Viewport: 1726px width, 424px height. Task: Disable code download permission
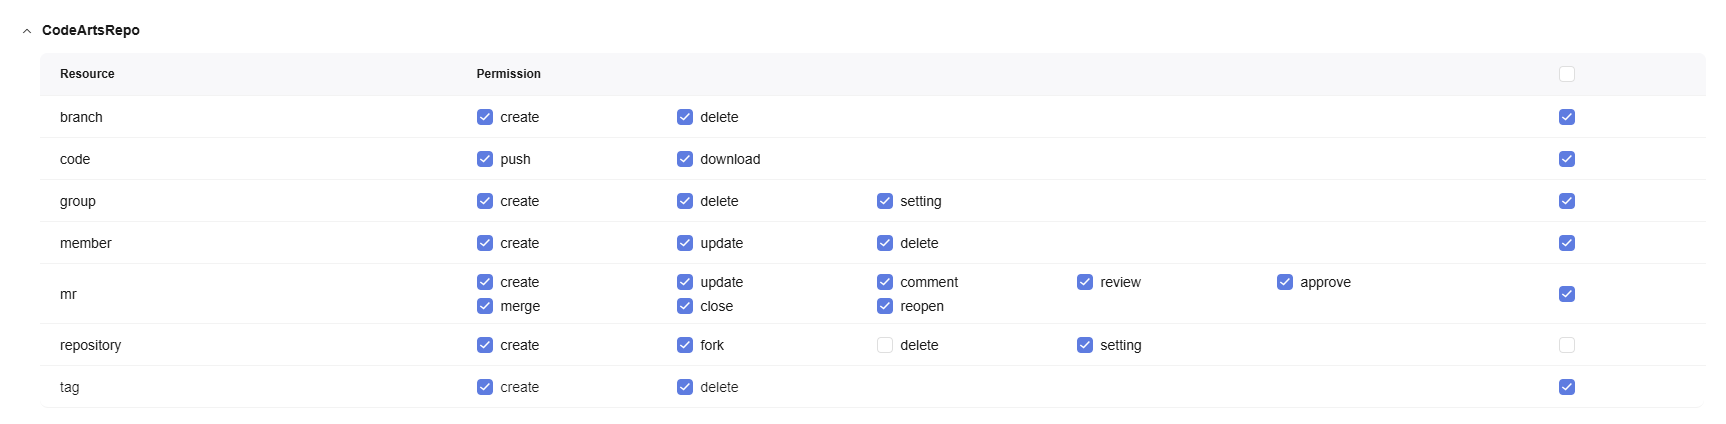coord(685,159)
